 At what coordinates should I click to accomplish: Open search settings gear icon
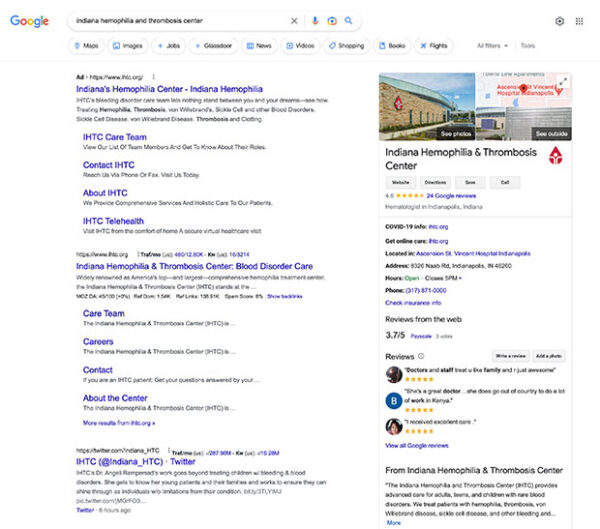click(x=559, y=21)
